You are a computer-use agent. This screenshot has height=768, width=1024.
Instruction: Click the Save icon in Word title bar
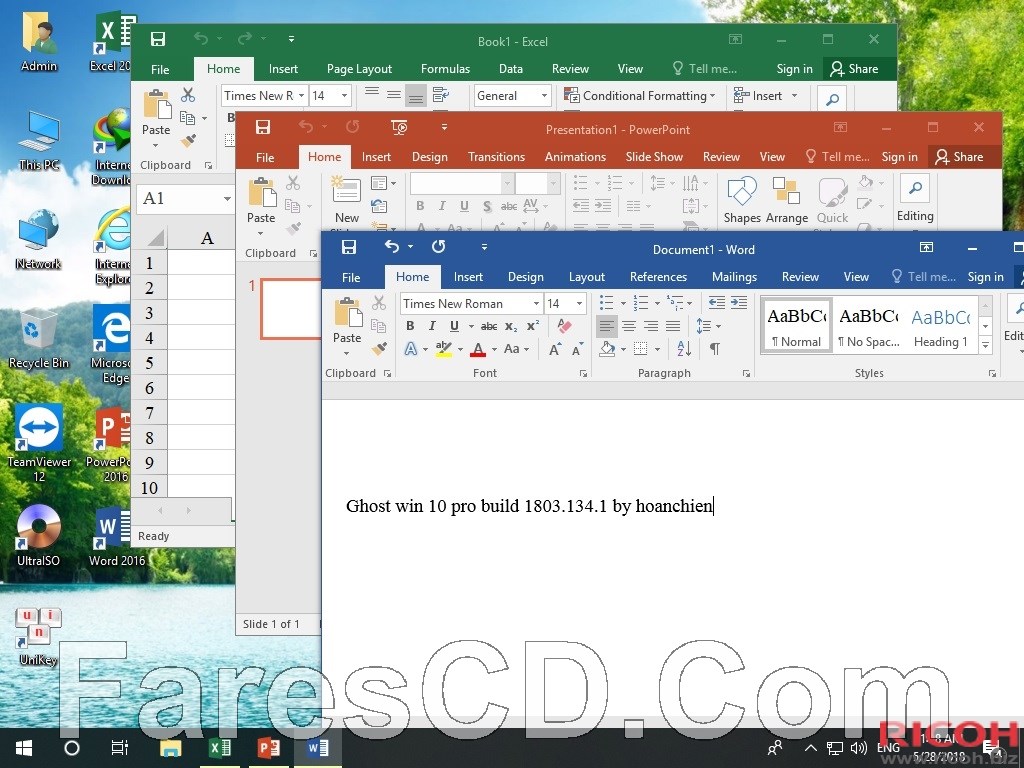click(349, 247)
